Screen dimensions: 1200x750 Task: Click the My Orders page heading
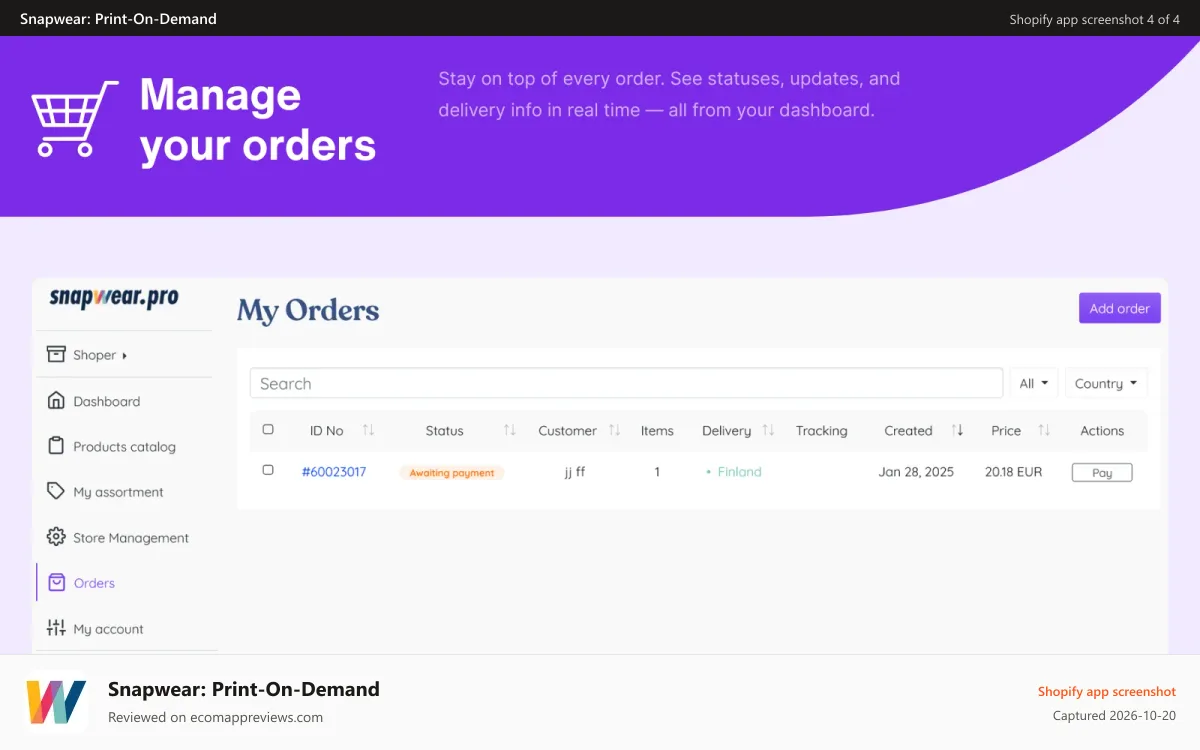(308, 311)
